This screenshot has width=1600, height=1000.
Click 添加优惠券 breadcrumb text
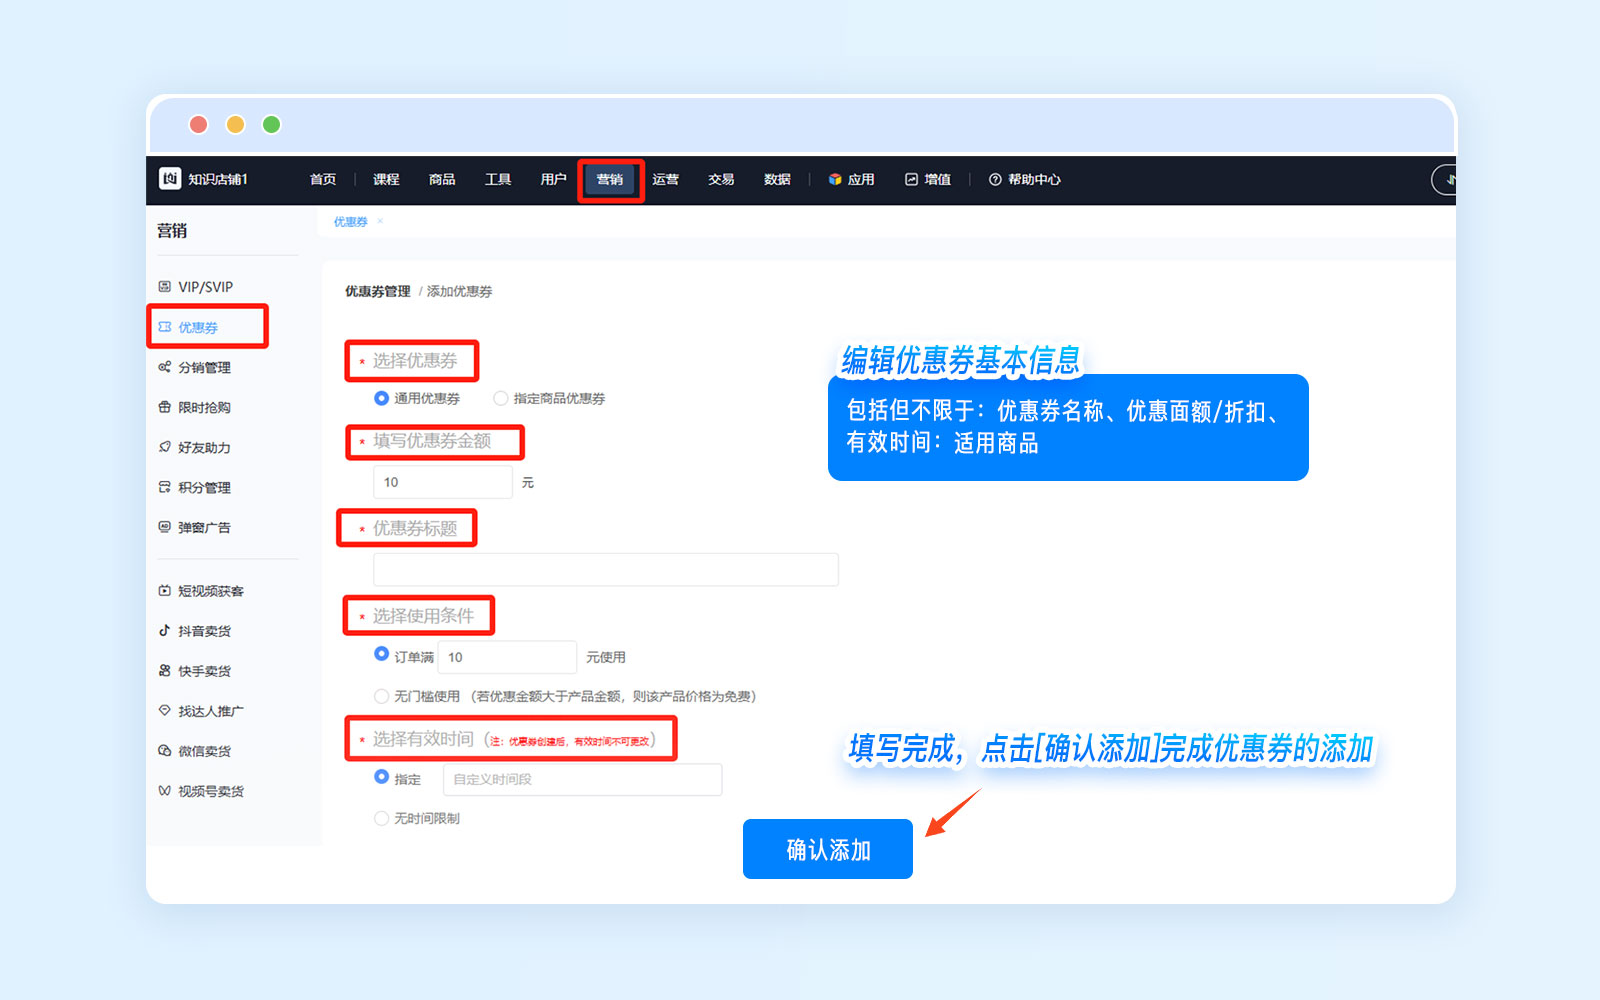coord(460,291)
